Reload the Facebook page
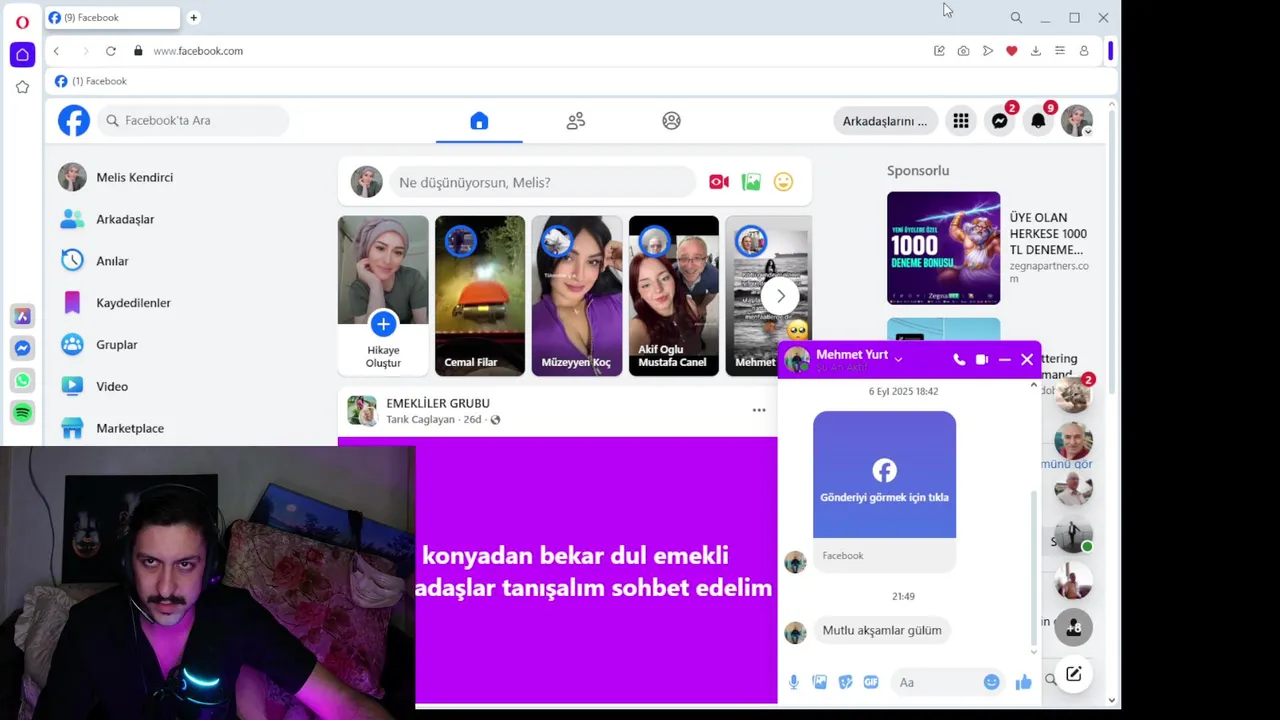1280x720 pixels. click(111, 51)
